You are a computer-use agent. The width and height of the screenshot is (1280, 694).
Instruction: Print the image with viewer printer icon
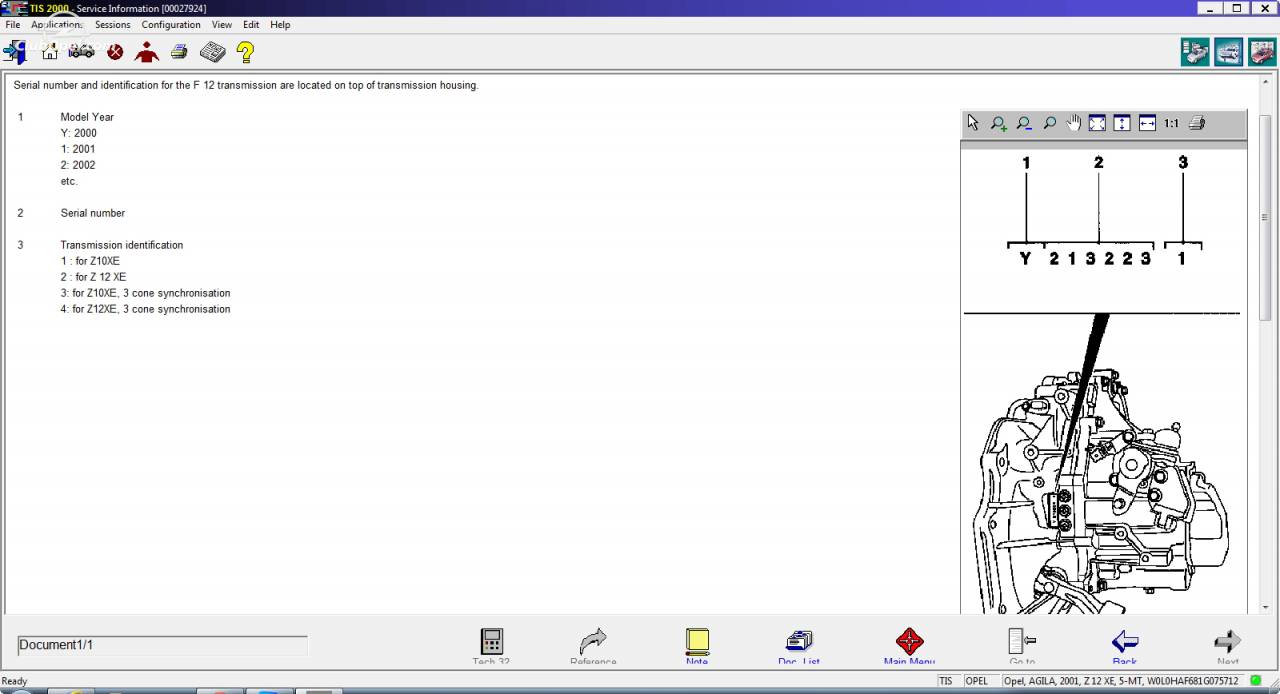point(1197,123)
